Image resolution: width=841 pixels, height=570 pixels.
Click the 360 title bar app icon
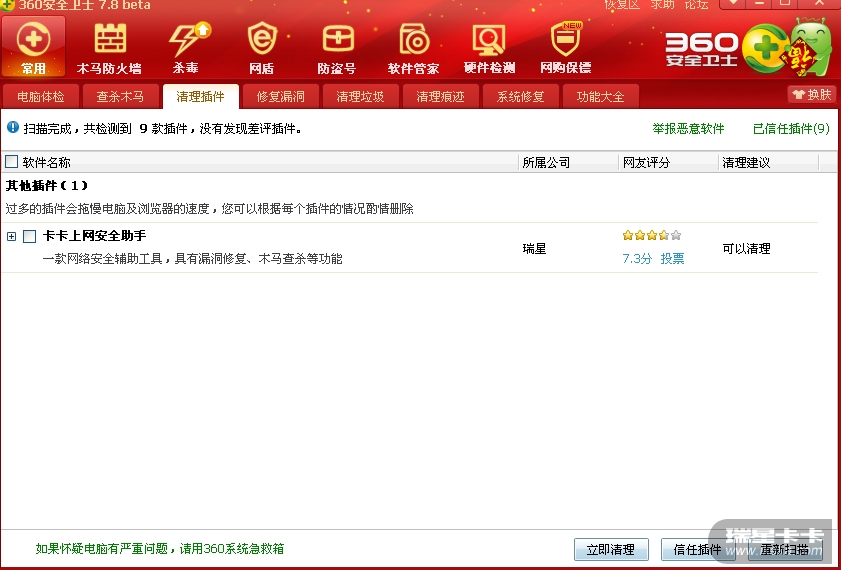[7, 5]
